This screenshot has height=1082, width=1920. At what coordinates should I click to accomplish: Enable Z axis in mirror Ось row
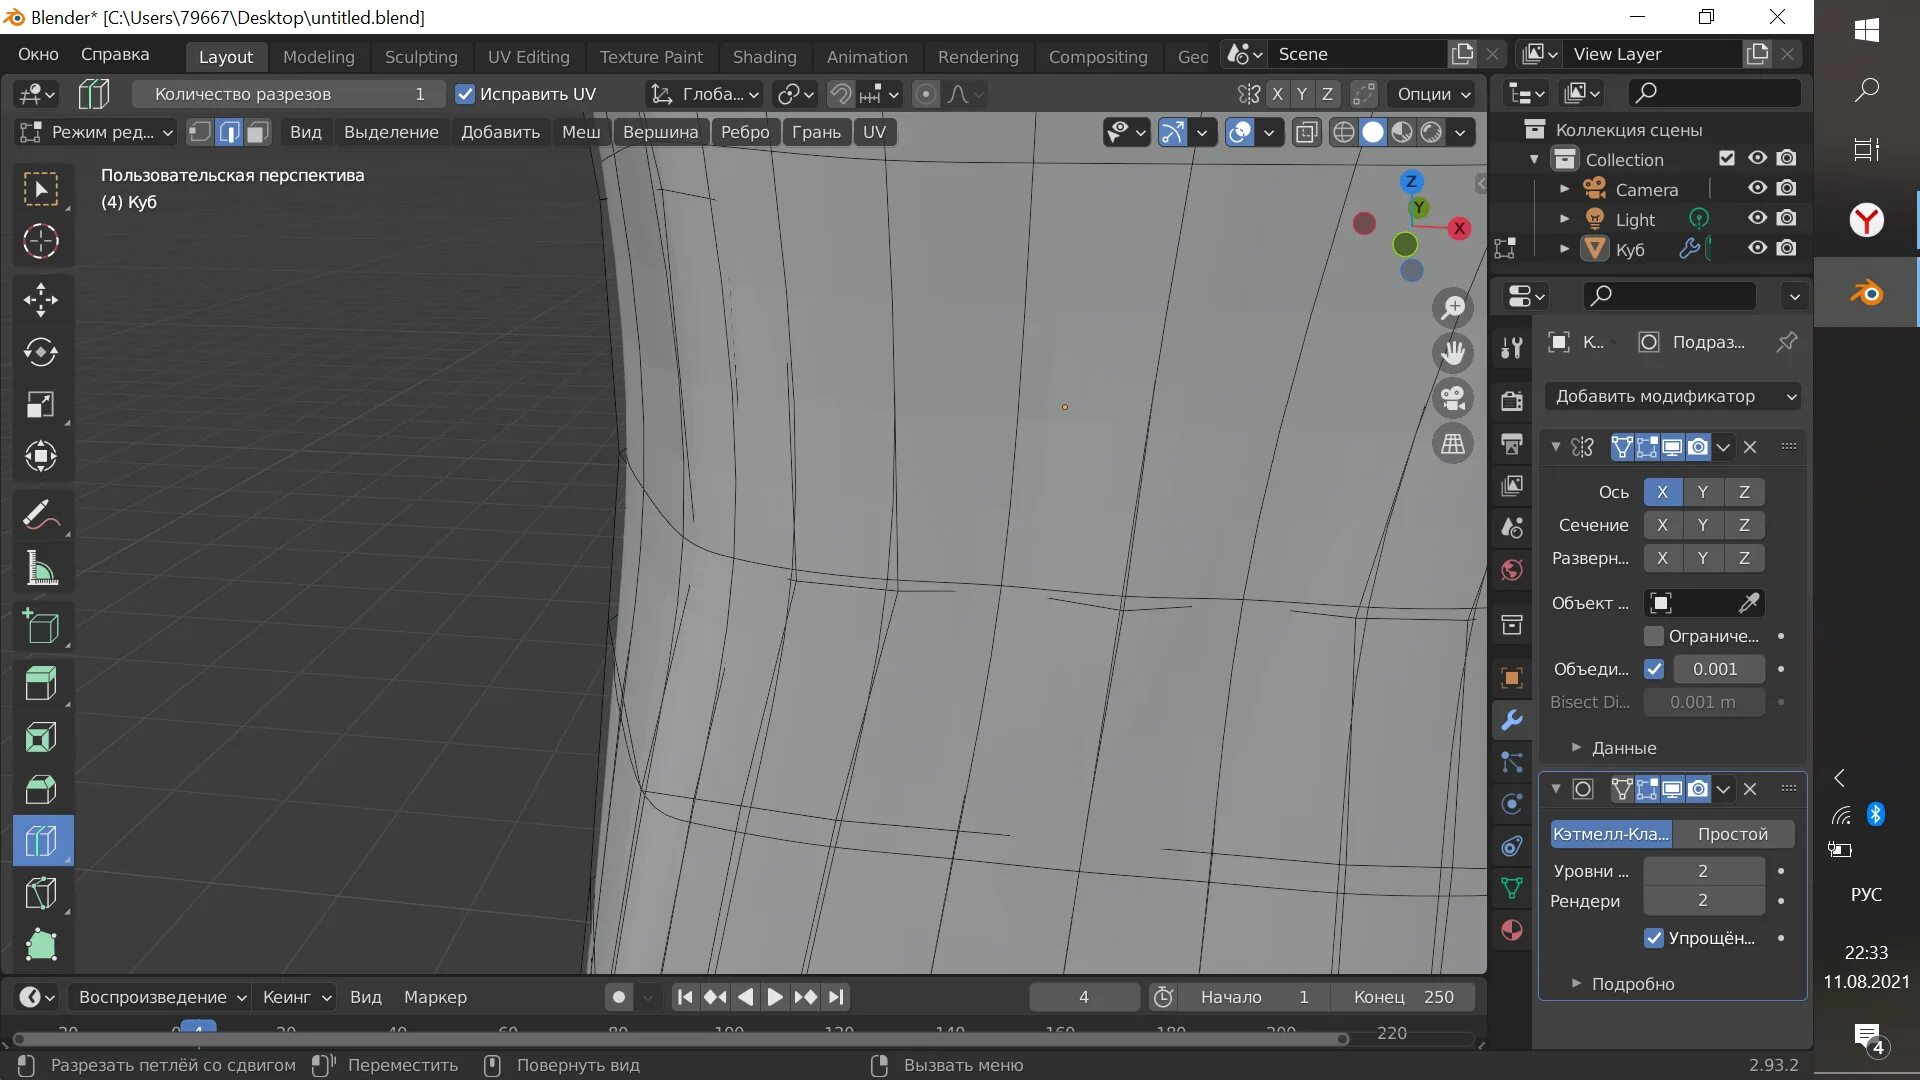(x=1744, y=492)
